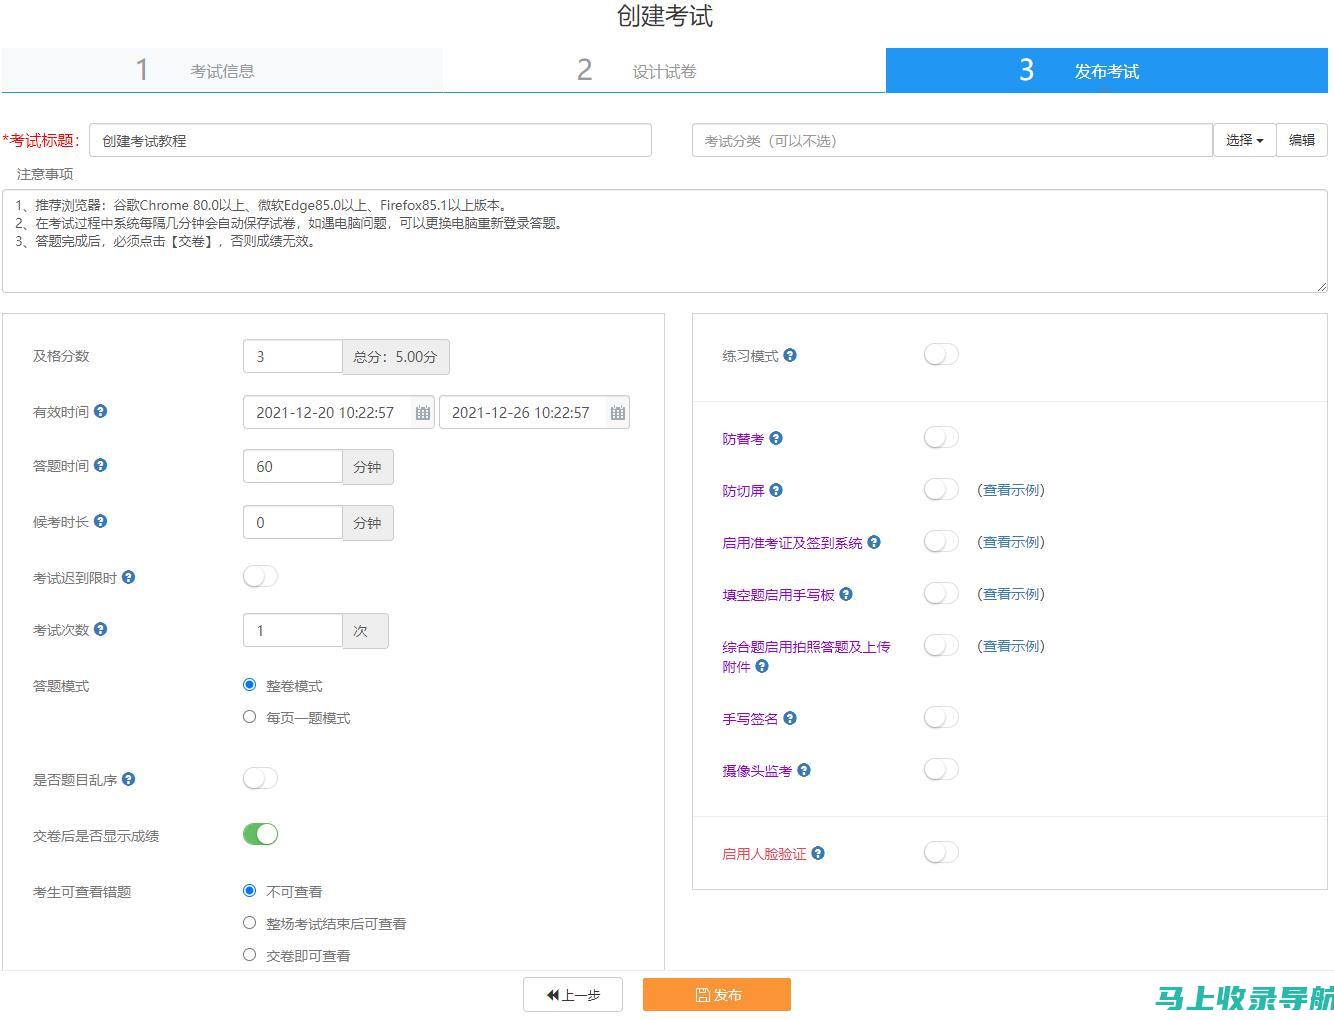Enable 手写签名 switch

[x=941, y=717]
